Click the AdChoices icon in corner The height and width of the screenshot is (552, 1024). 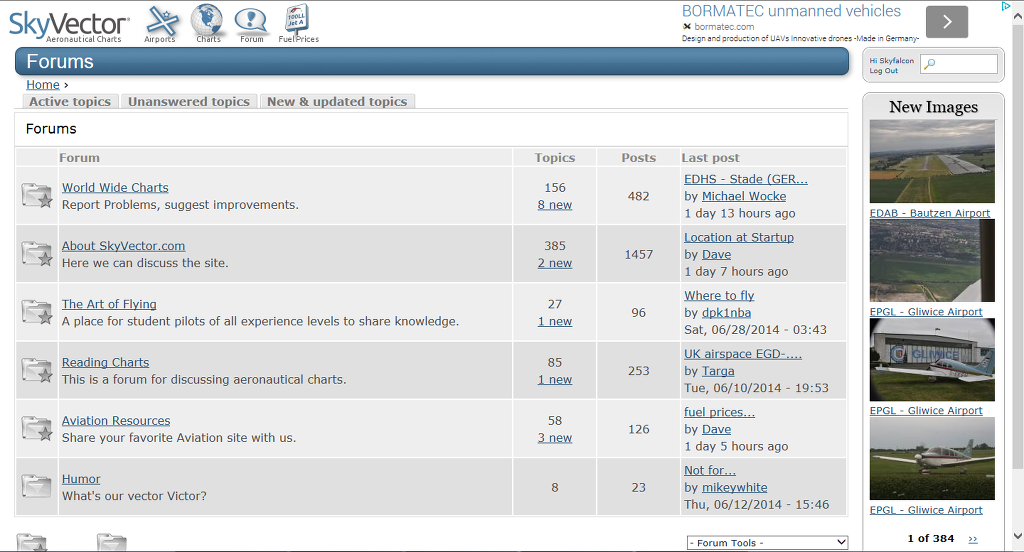tap(1006, 6)
